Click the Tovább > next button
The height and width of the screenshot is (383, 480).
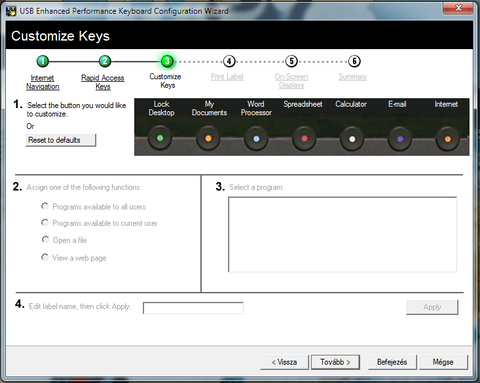click(335, 362)
